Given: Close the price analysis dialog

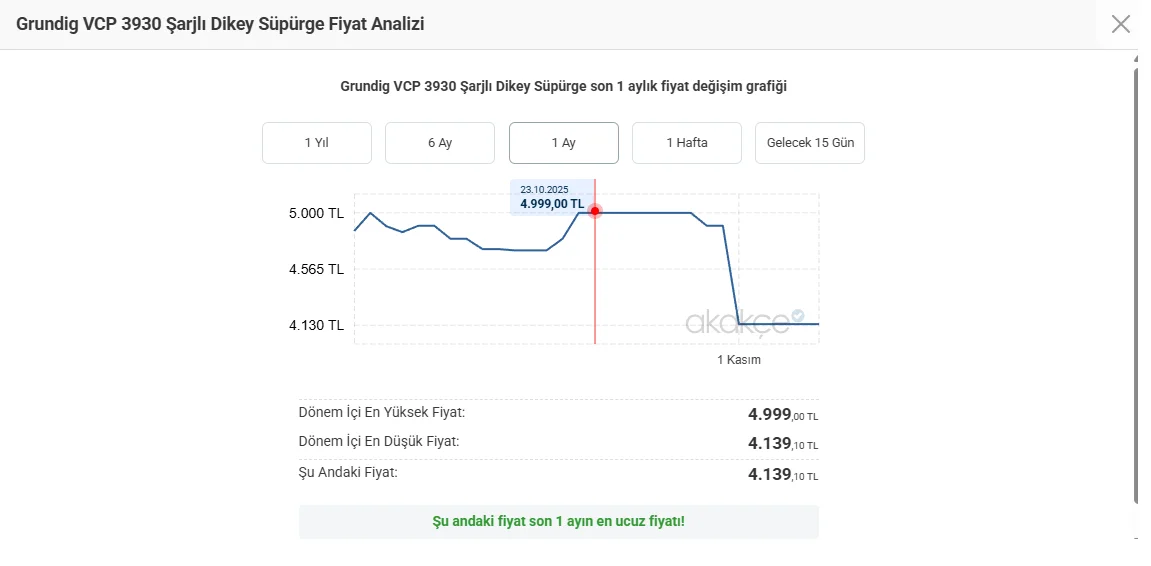Looking at the screenshot, I should click(1120, 24).
